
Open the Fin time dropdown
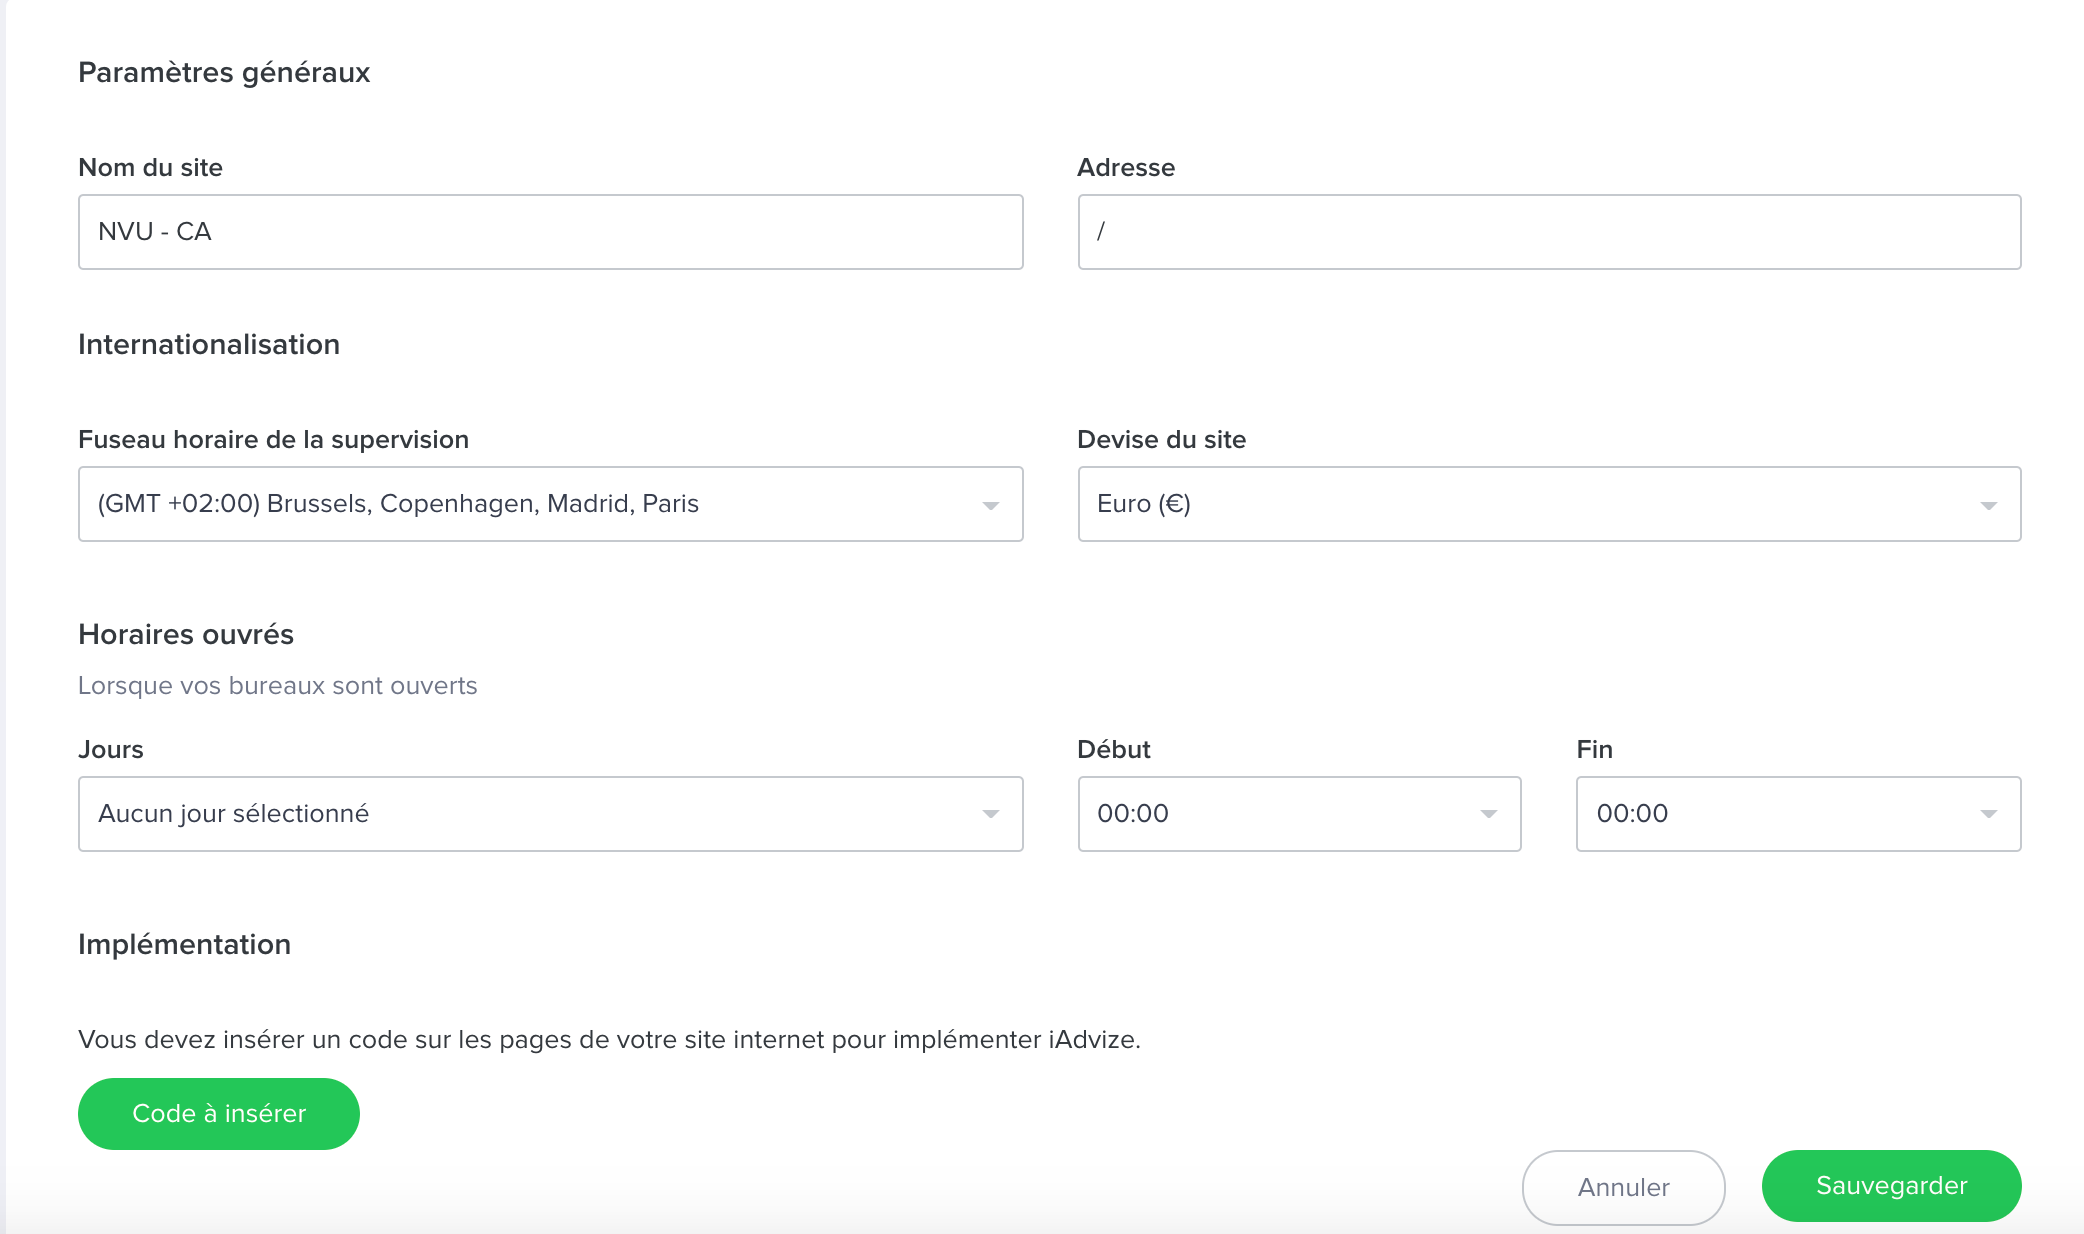pyautogui.click(x=1798, y=814)
